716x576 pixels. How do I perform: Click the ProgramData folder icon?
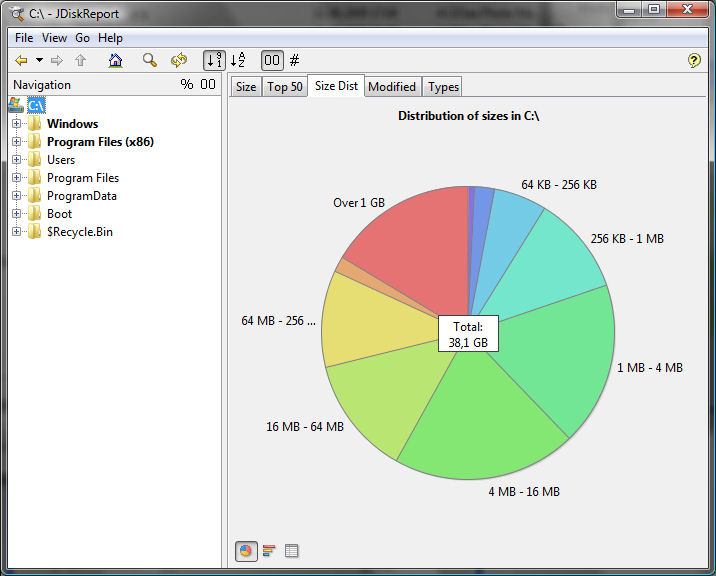(x=35, y=196)
